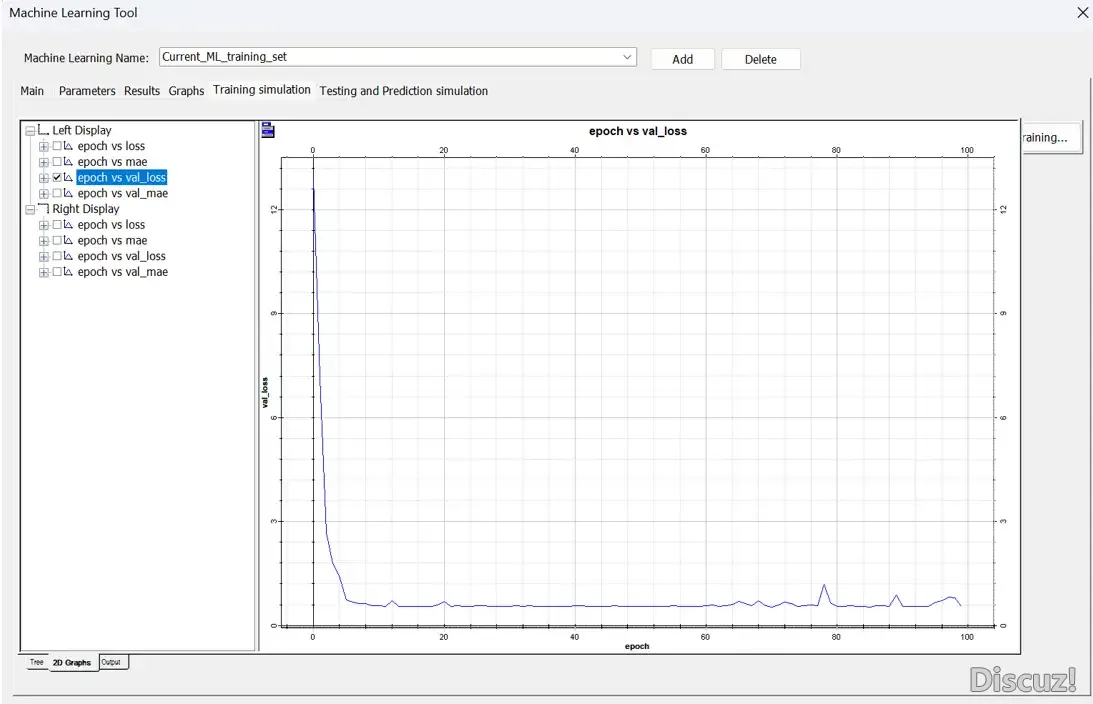This screenshot has width=1093, height=704.
Task: Enable Right Display epoch vs val_loss checkbox
Action: pos(57,257)
